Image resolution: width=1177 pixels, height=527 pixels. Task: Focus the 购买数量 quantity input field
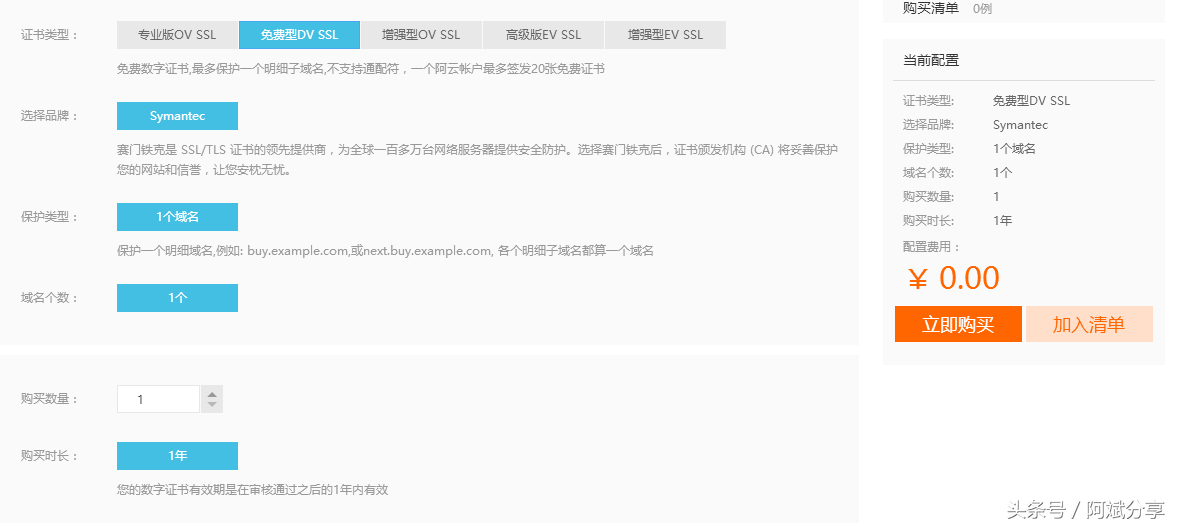(158, 399)
